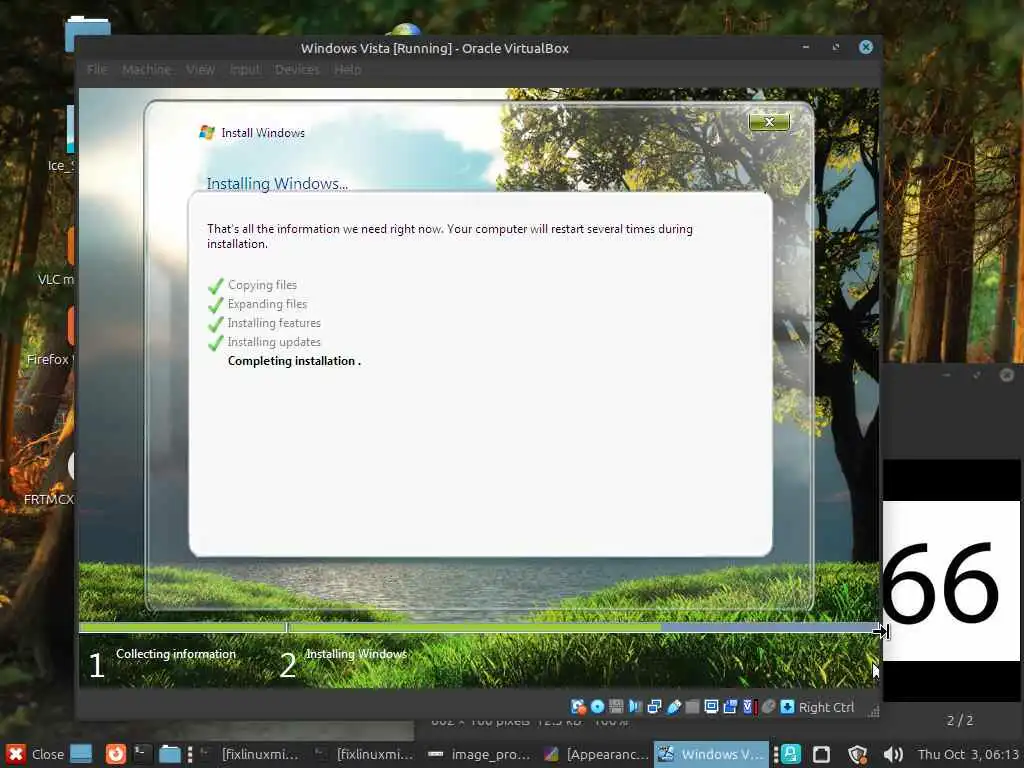The width and height of the screenshot is (1024, 768).
Task: Switch to the Windows V... taskbar window
Action: point(711,754)
